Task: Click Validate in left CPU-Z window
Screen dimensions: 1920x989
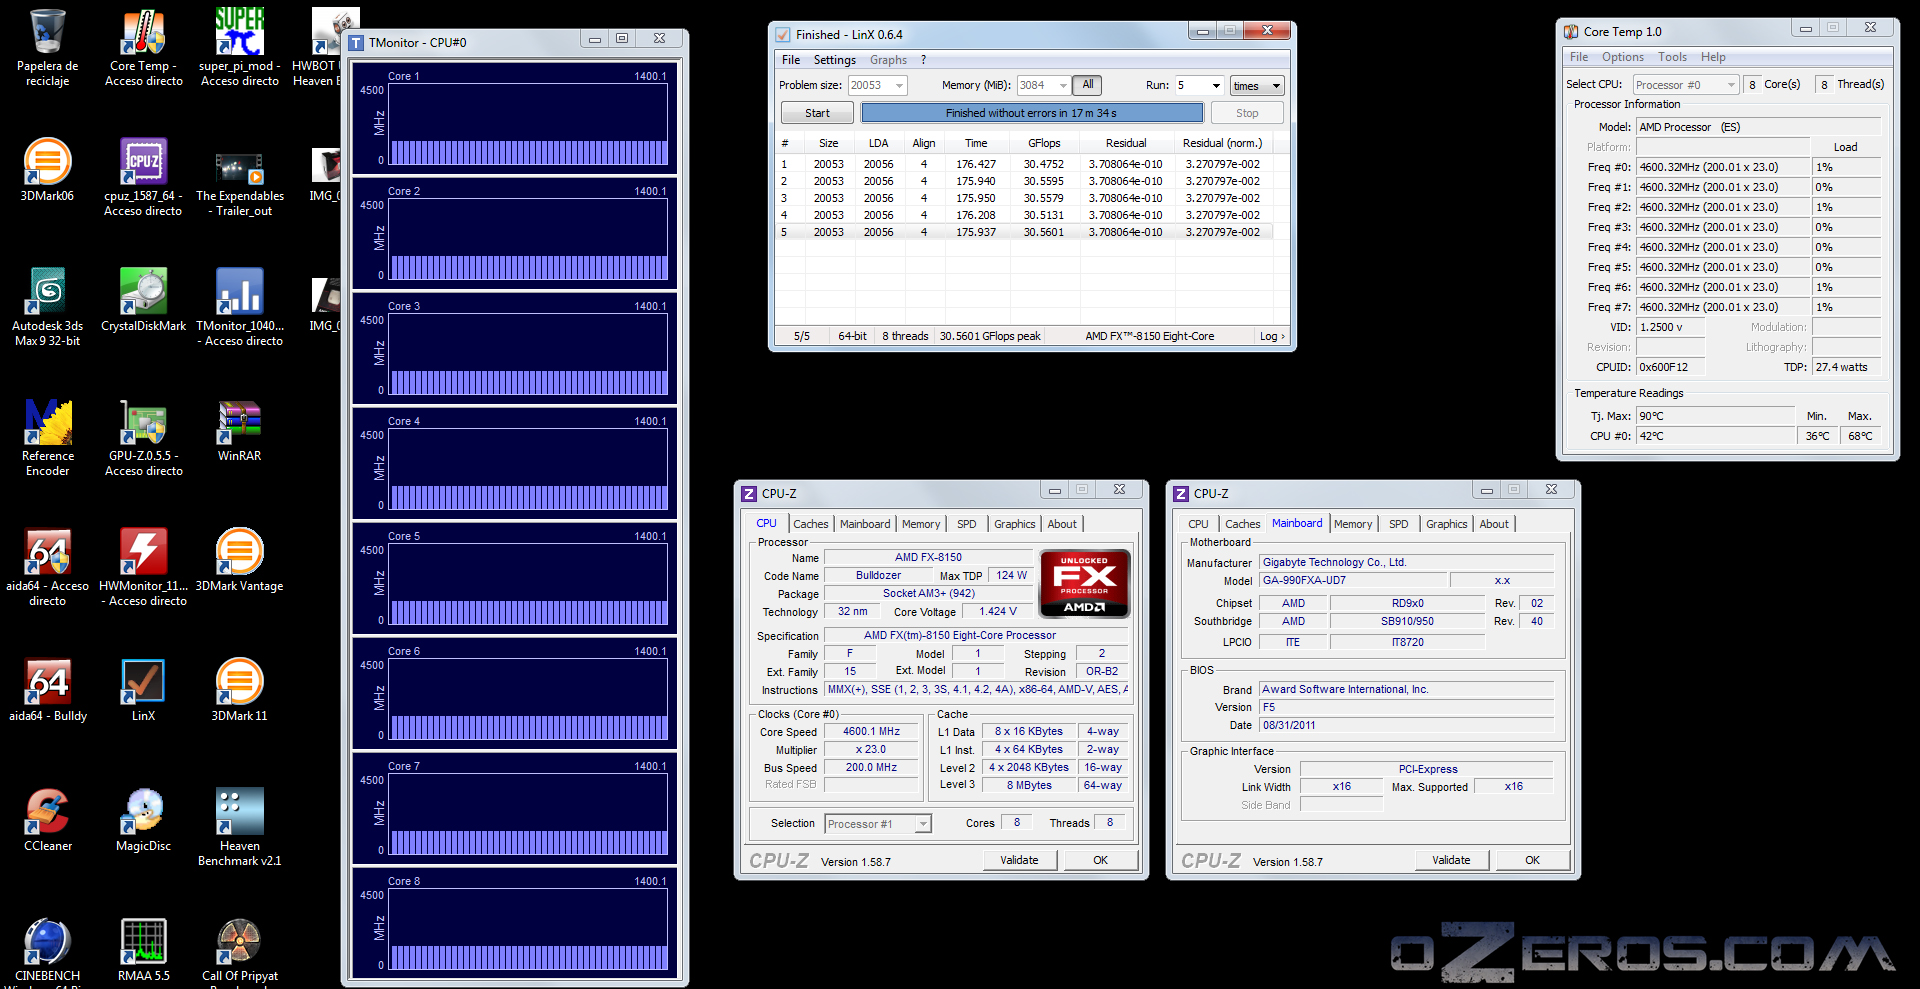Action: (x=1019, y=860)
